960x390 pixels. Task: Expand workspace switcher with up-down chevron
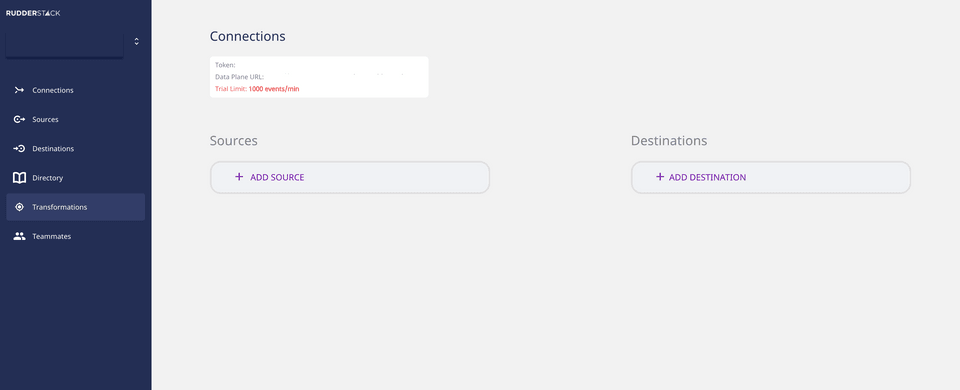pyautogui.click(x=137, y=41)
